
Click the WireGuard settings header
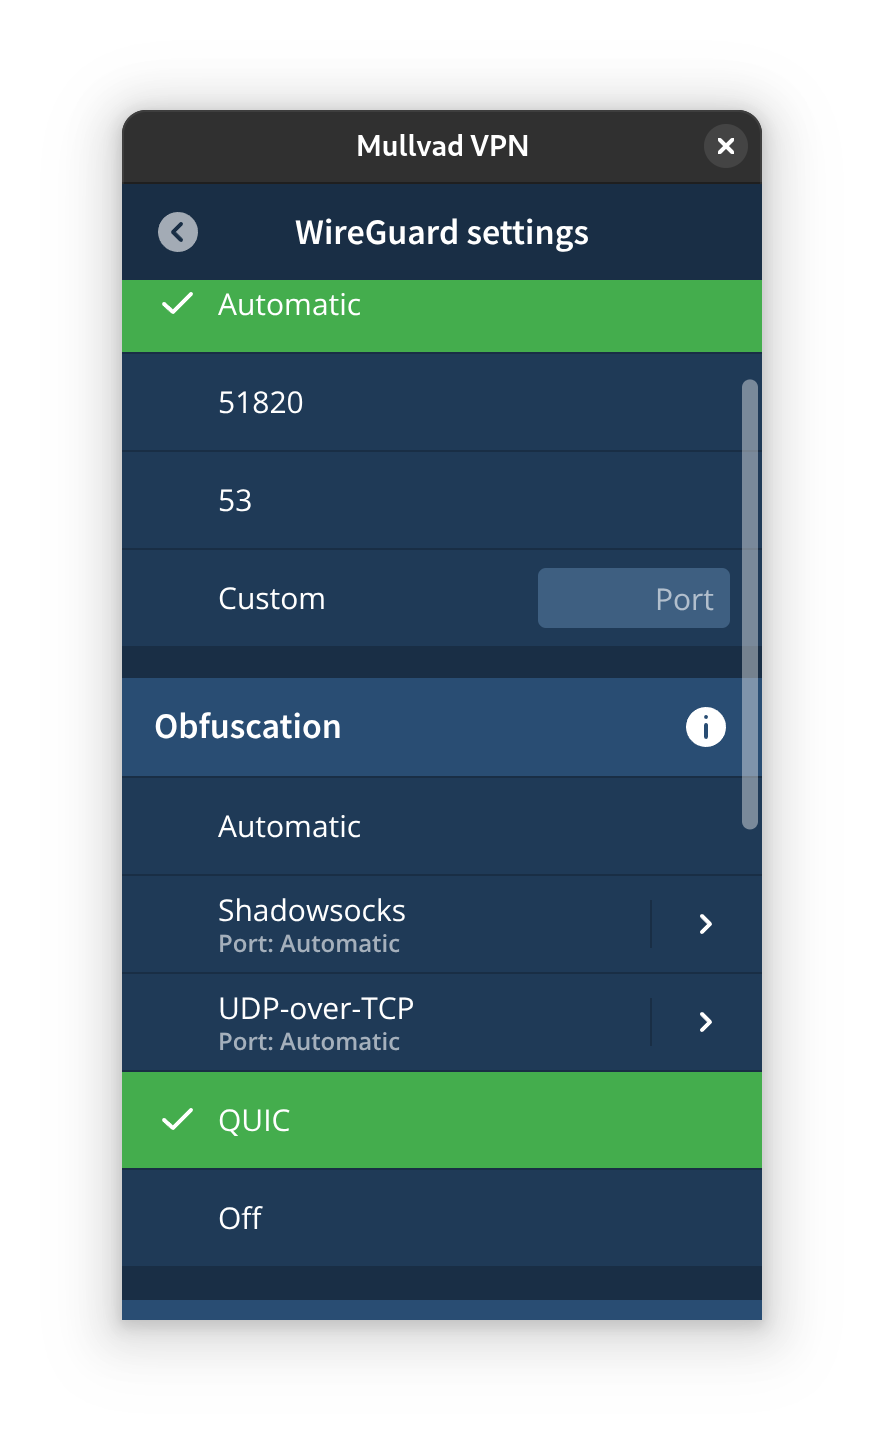point(442,231)
